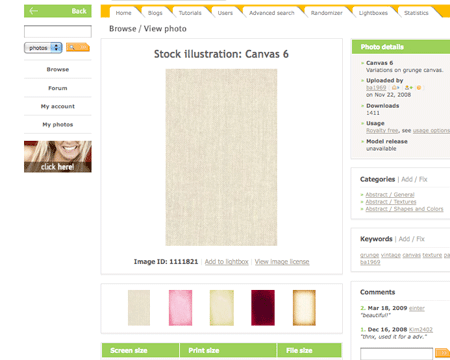The width and height of the screenshot is (450, 360).
Task: Click the green Back arrow button
Action: pos(58,11)
